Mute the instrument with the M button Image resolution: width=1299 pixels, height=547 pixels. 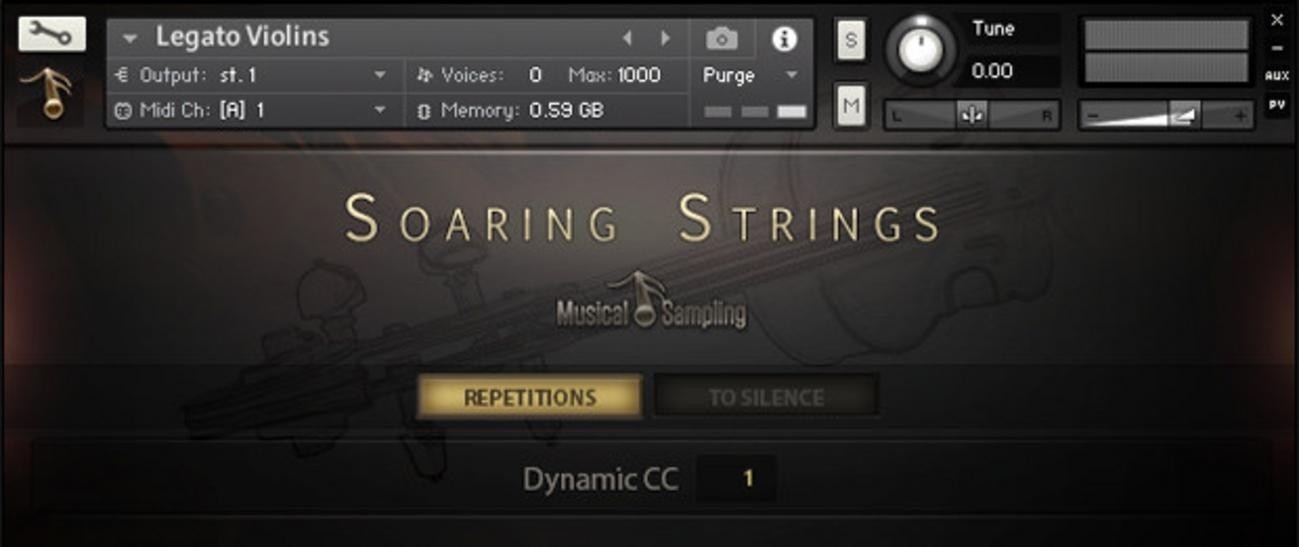(x=851, y=105)
